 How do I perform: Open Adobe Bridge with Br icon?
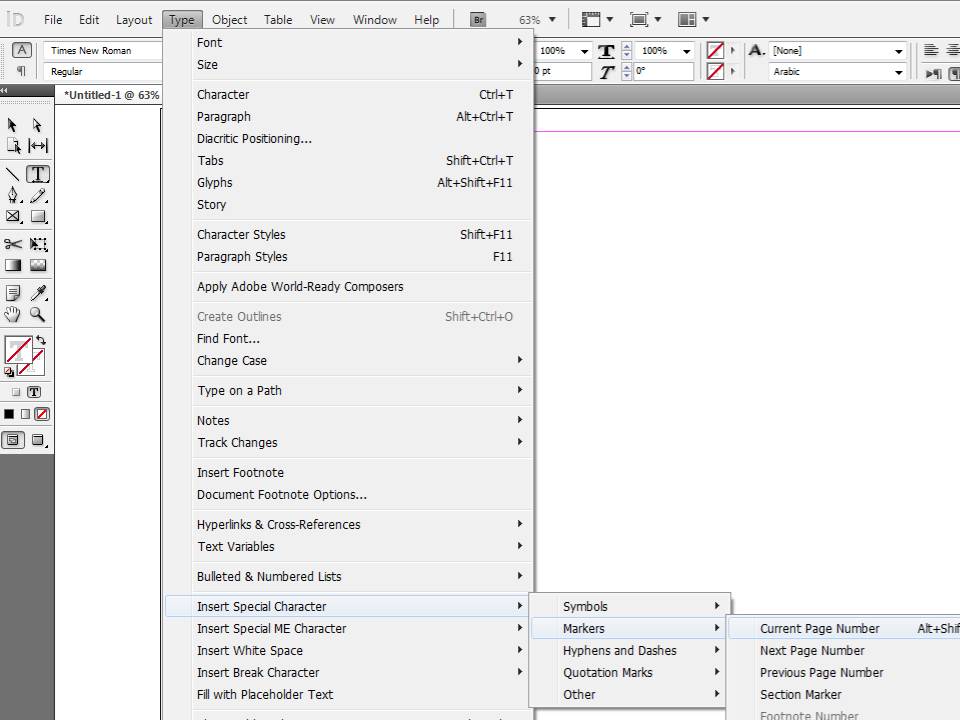478,20
